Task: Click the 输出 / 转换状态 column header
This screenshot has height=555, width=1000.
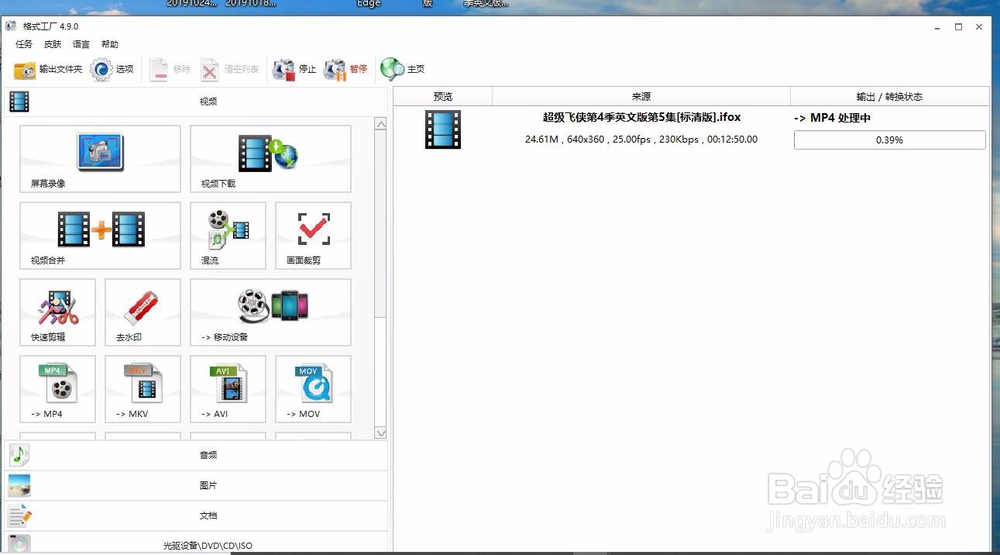Action: click(890, 96)
